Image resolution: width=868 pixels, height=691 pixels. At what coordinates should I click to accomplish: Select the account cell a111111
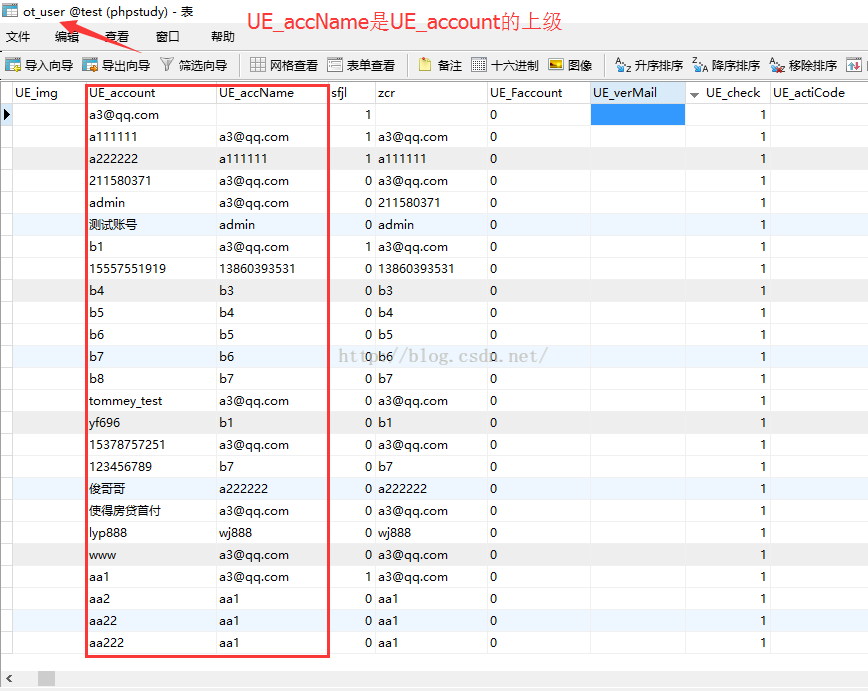[151, 137]
